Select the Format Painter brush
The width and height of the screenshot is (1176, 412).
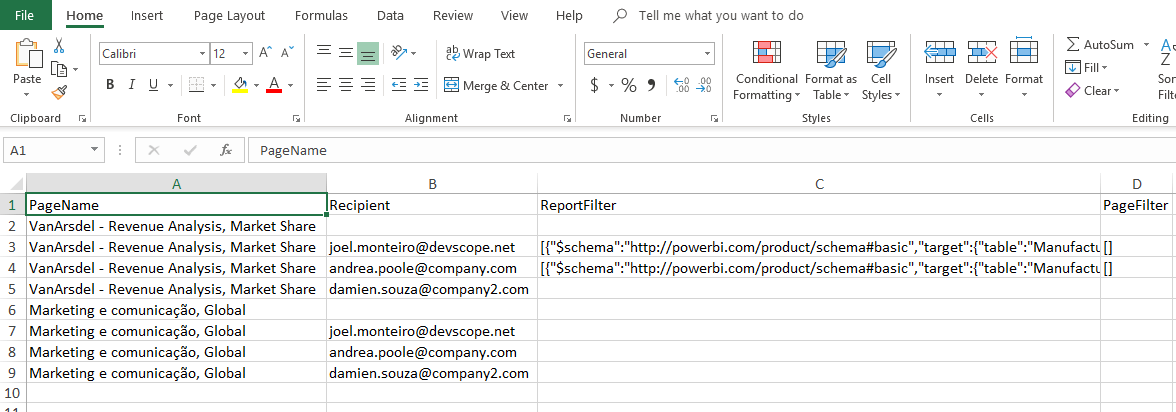pos(59,93)
